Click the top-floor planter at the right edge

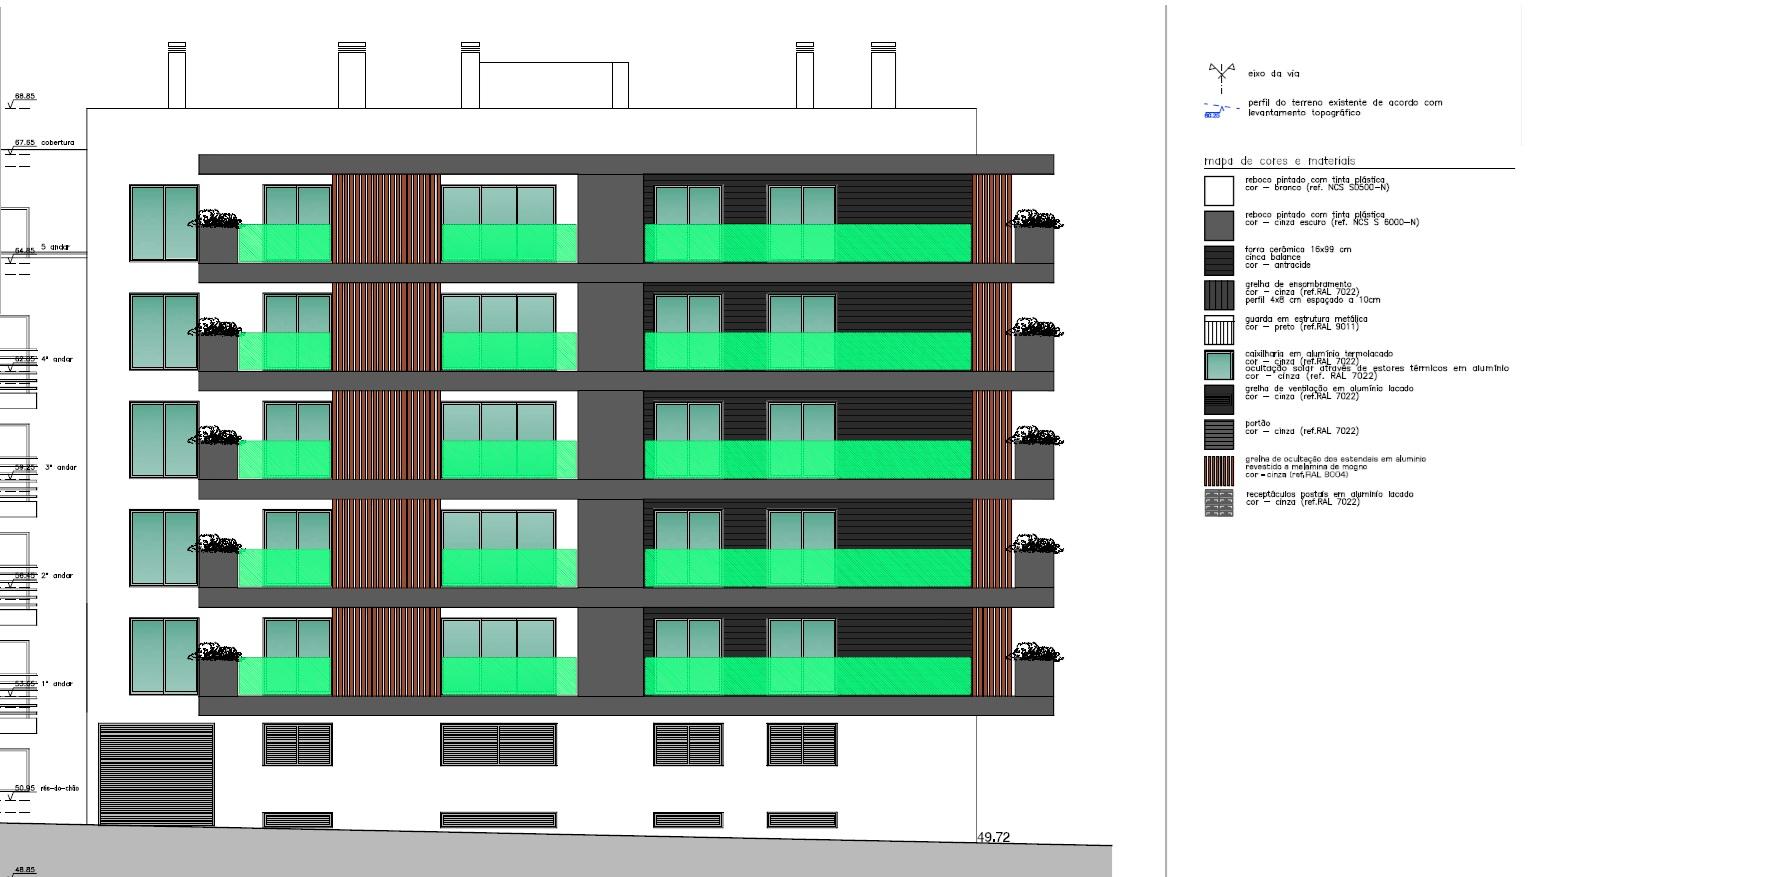pos(1036,240)
